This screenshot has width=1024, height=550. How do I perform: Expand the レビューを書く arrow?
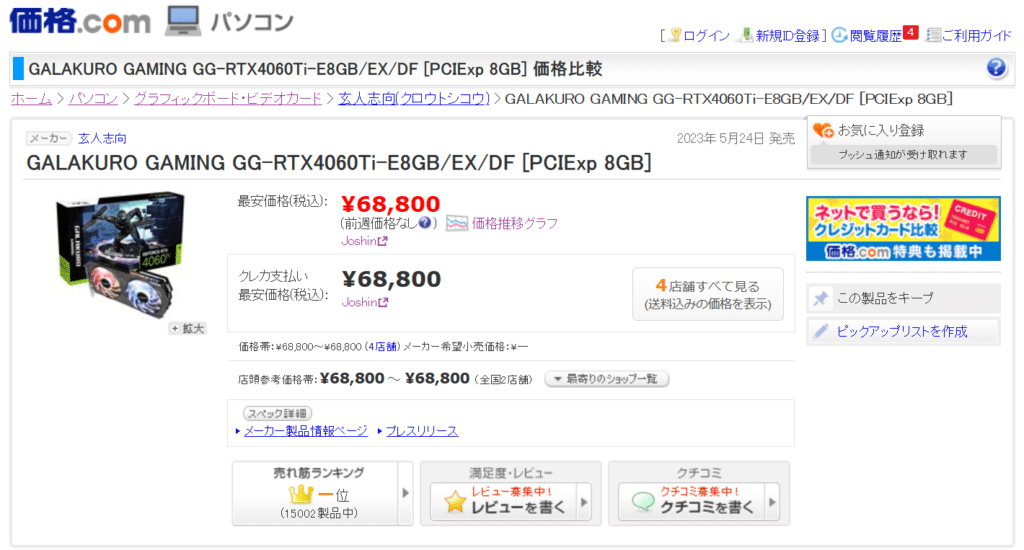pyautogui.click(x=584, y=502)
